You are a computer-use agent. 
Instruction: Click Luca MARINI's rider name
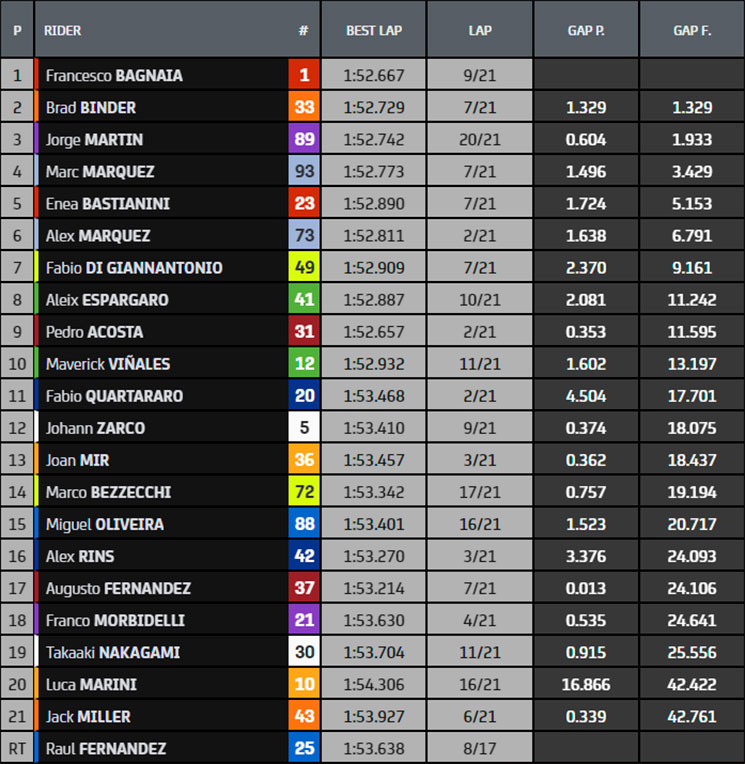point(91,685)
